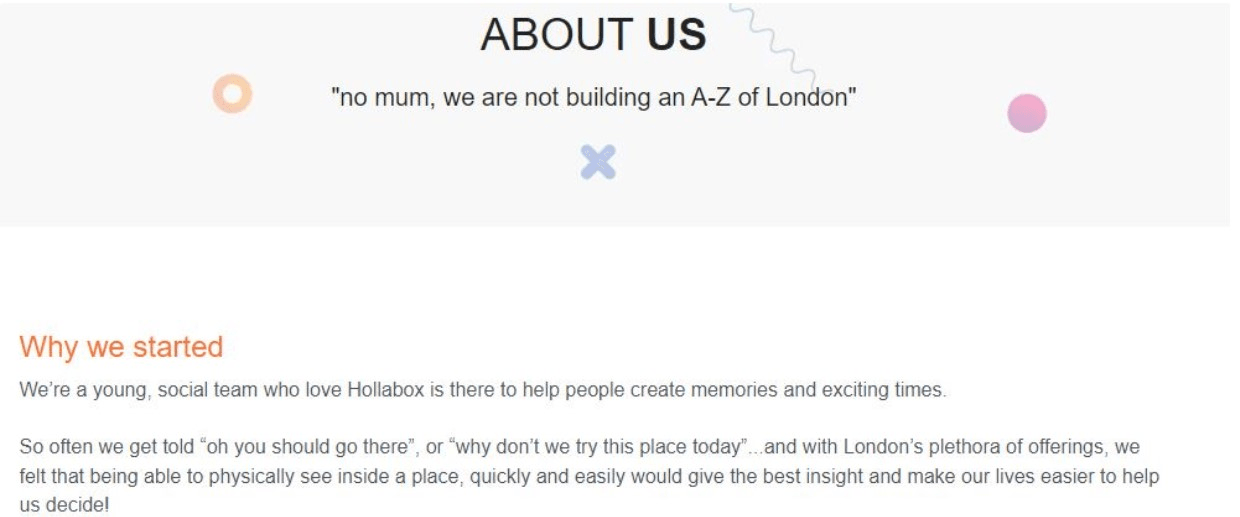Click the bold US in the heading
Image resolution: width=1240 pixels, height=517 pixels.
[x=677, y=35]
